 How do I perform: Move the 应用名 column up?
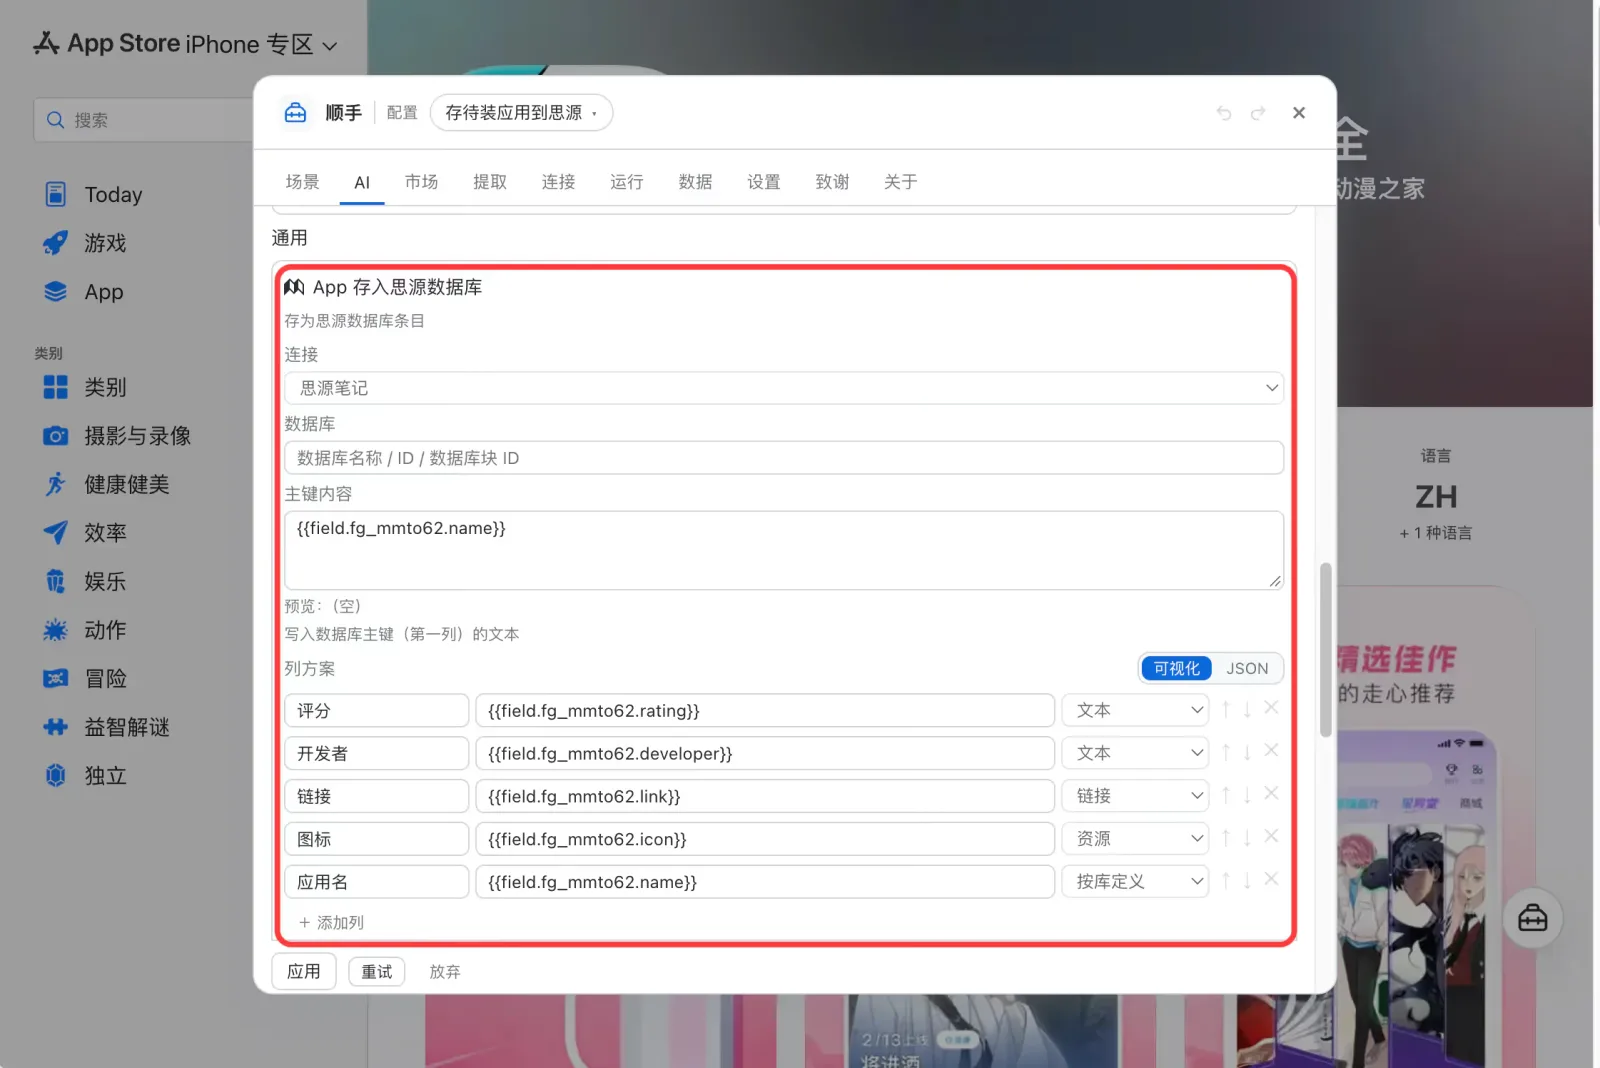click(x=1226, y=881)
